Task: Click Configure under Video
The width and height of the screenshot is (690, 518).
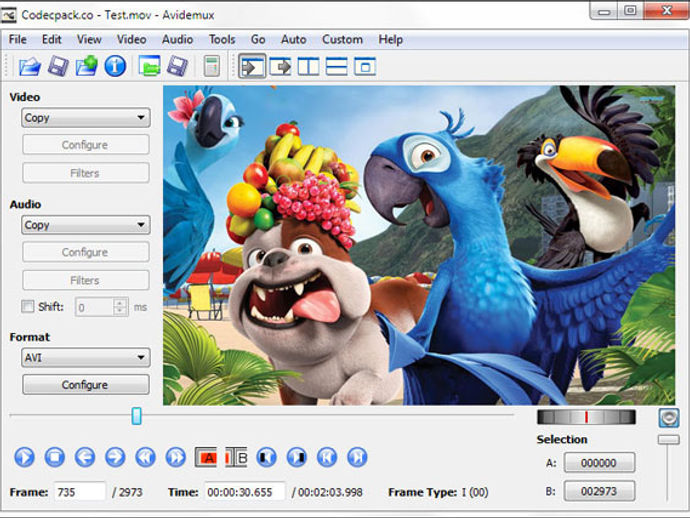Action: coord(86,145)
